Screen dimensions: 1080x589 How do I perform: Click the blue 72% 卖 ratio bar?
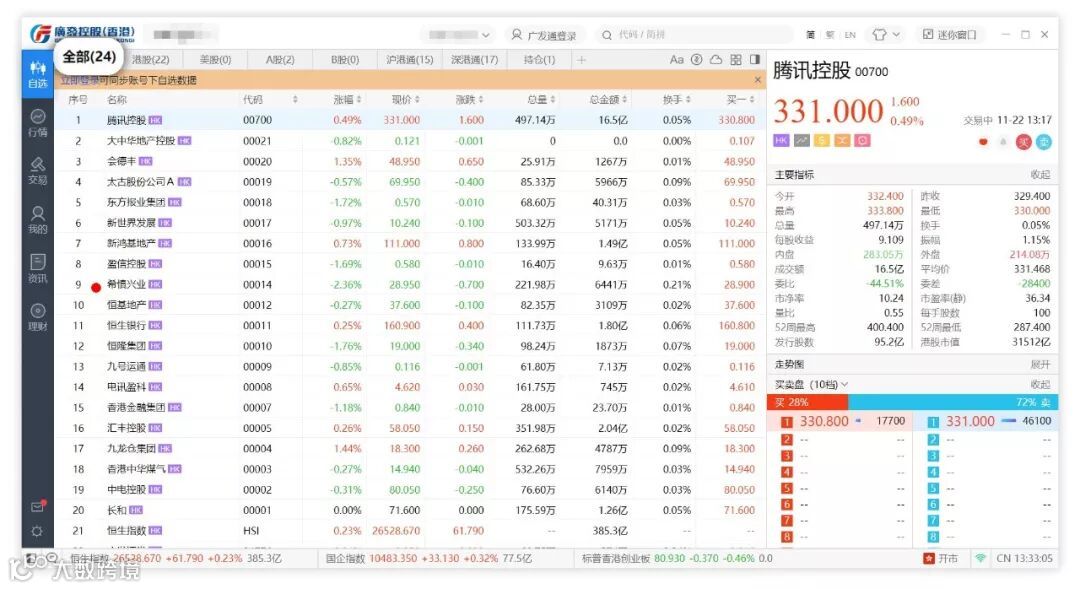pyautogui.click(x=953, y=402)
